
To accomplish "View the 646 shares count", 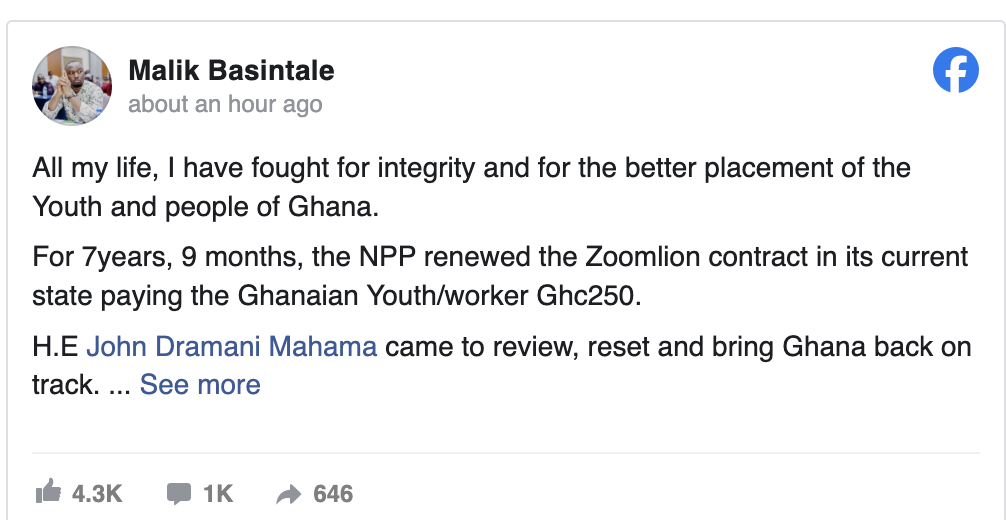I will click(x=333, y=494).
